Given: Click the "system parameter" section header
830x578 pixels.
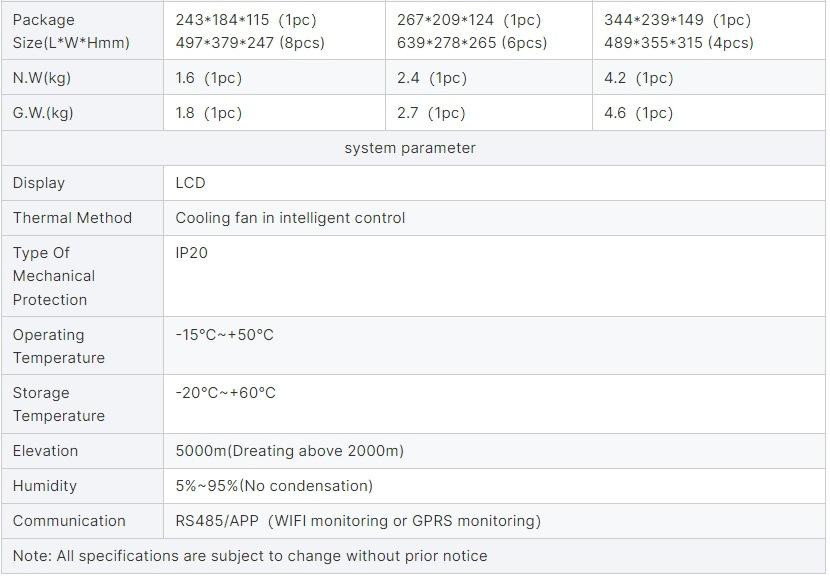Looking at the screenshot, I should (410, 148).
